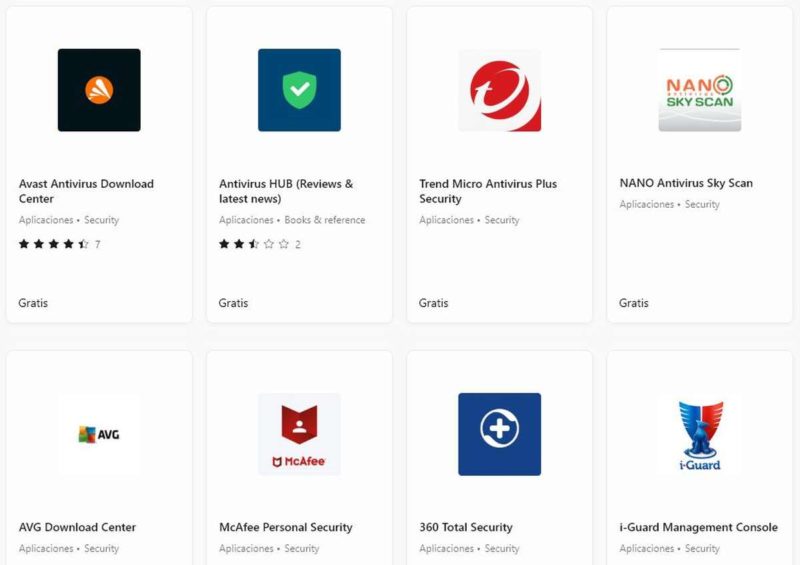Click Aplicaciones • Security under 360 Total Security
Viewport: 800px width, 565px height.
pos(469,549)
